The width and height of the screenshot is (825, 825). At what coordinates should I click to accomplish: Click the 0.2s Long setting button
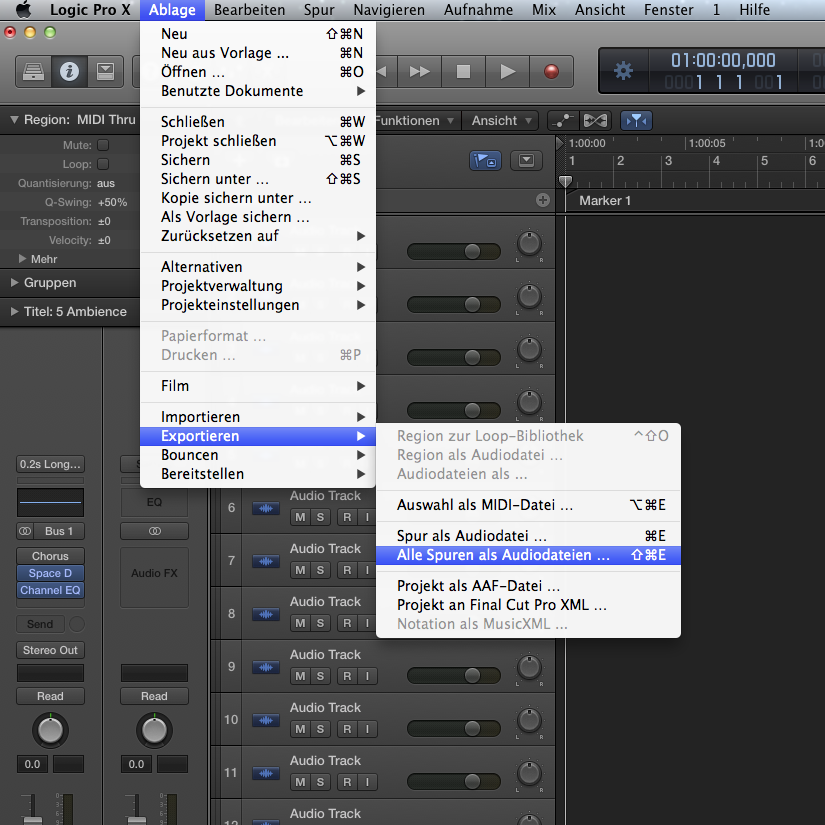coord(50,464)
